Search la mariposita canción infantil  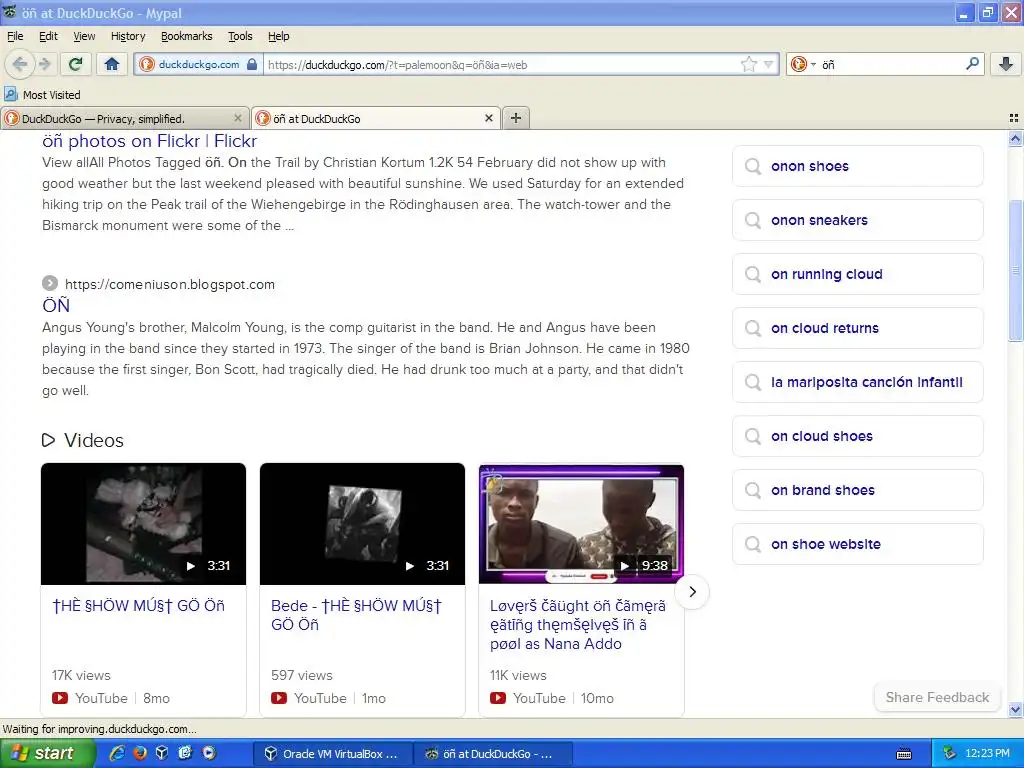pyautogui.click(x=857, y=382)
